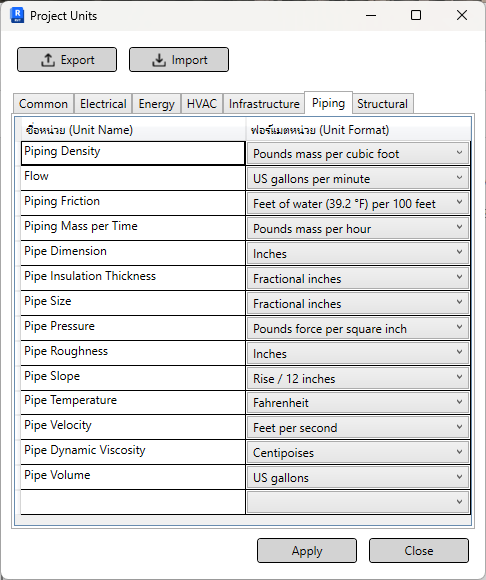Viewport: 486px width, 580px height.
Task: Expand Piping Friction unit format dropdown
Action: click(x=358, y=203)
